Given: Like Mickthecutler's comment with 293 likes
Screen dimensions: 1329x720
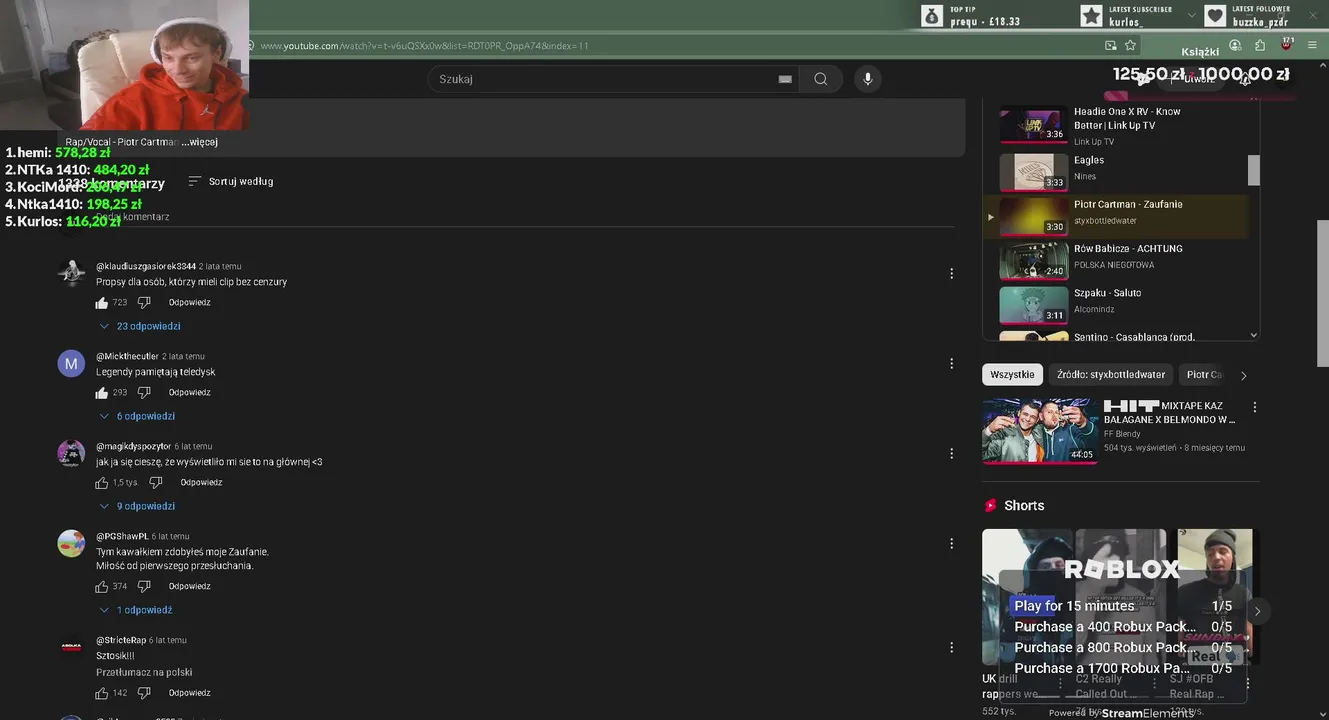Looking at the screenshot, I should (102, 392).
